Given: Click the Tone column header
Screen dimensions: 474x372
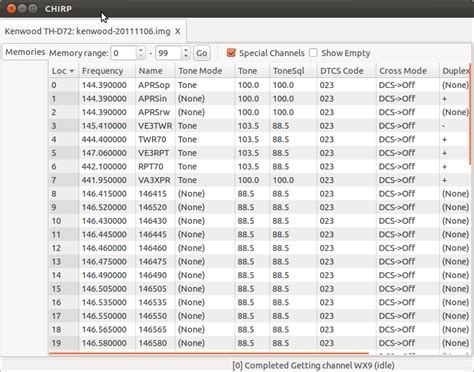Looking at the screenshot, I should coord(252,71).
